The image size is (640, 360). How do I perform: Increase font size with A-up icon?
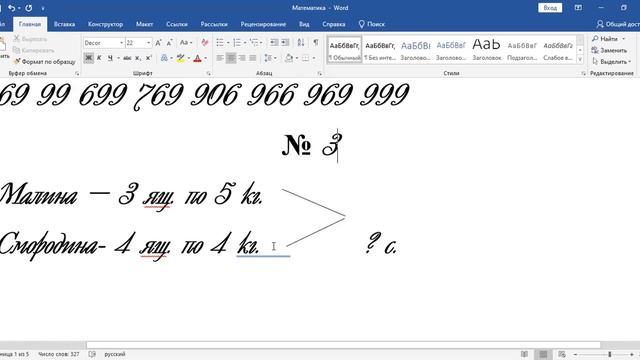[x=158, y=42]
